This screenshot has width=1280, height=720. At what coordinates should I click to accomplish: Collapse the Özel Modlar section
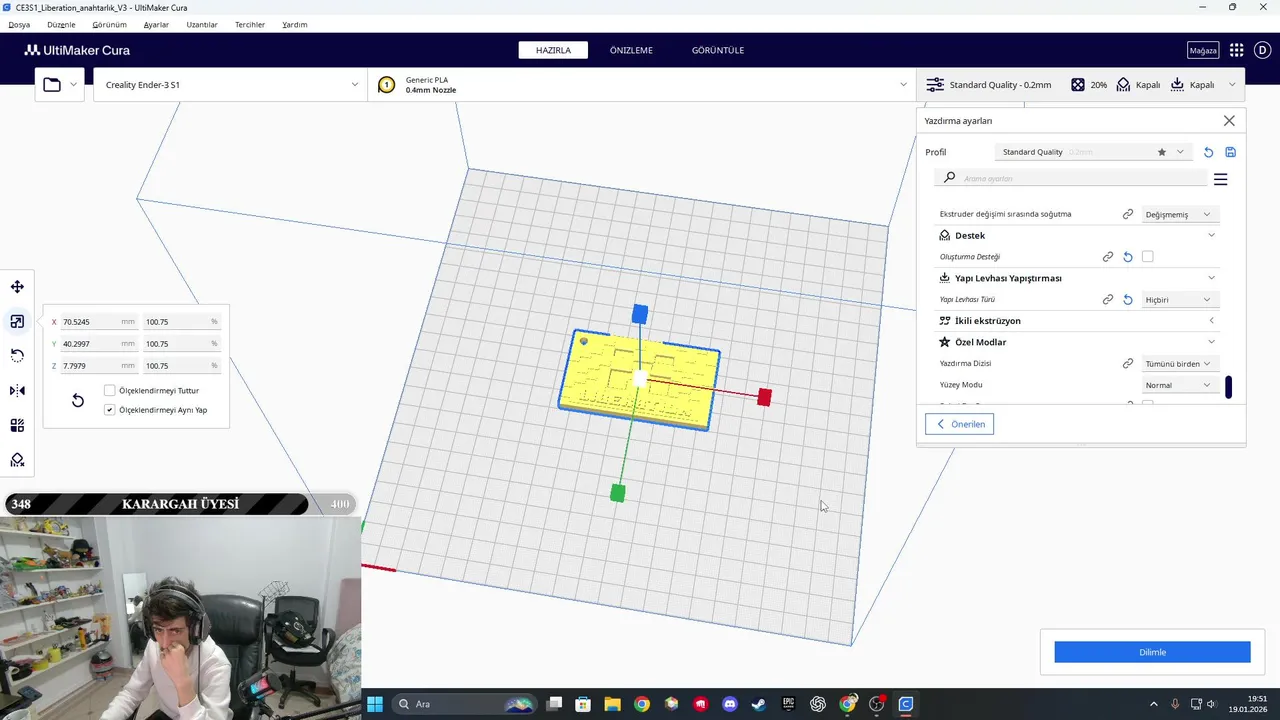tap(1212, 342)
